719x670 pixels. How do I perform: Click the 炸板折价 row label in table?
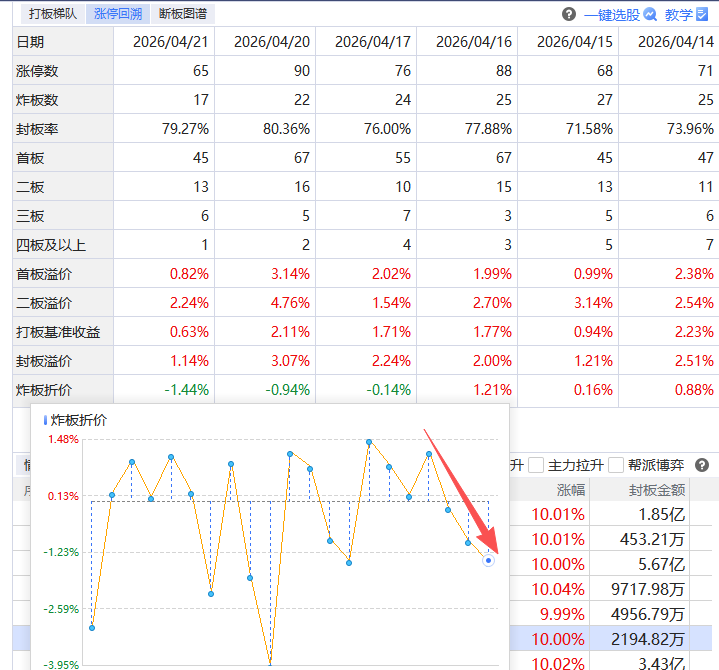pos(45,390)
